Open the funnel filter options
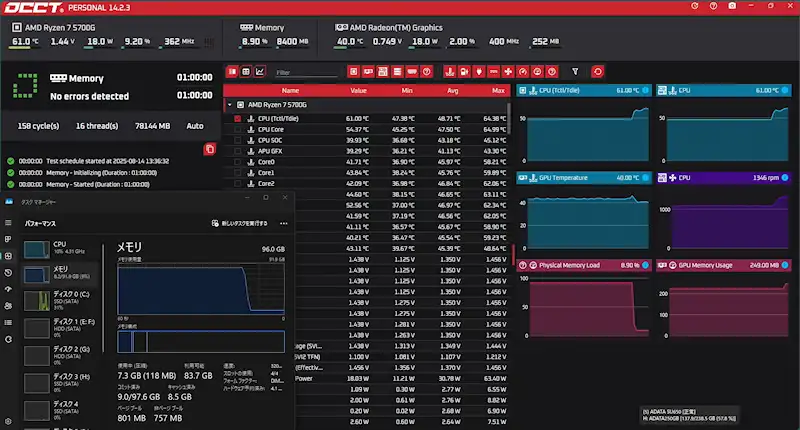800x430 pixels. pyautogui.click(x=575, y=72)
